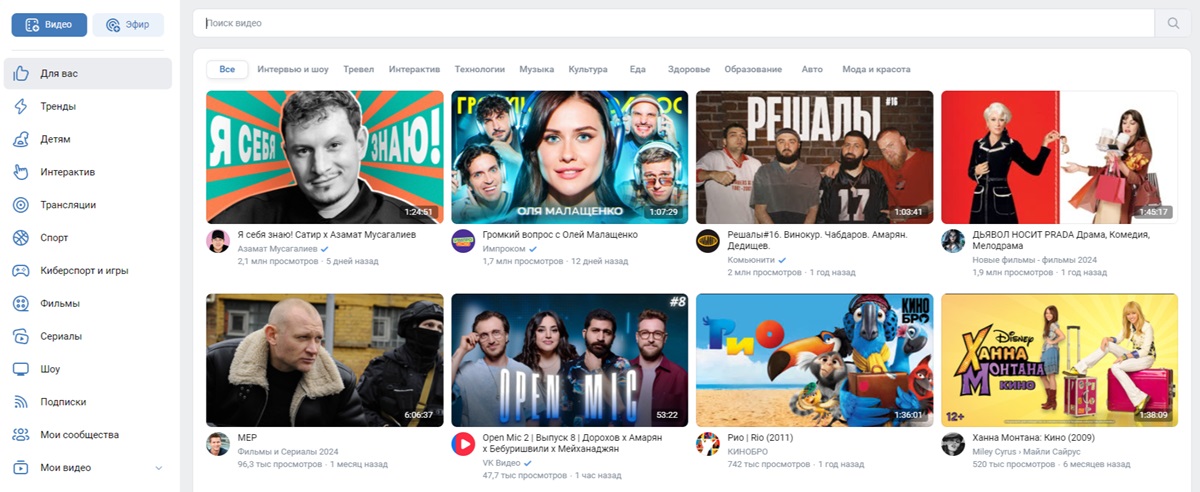Open Фильмы и Сериалы 2024 avatar
The height and width of the screenshot is (492, 1200).
tap(218, 444)
